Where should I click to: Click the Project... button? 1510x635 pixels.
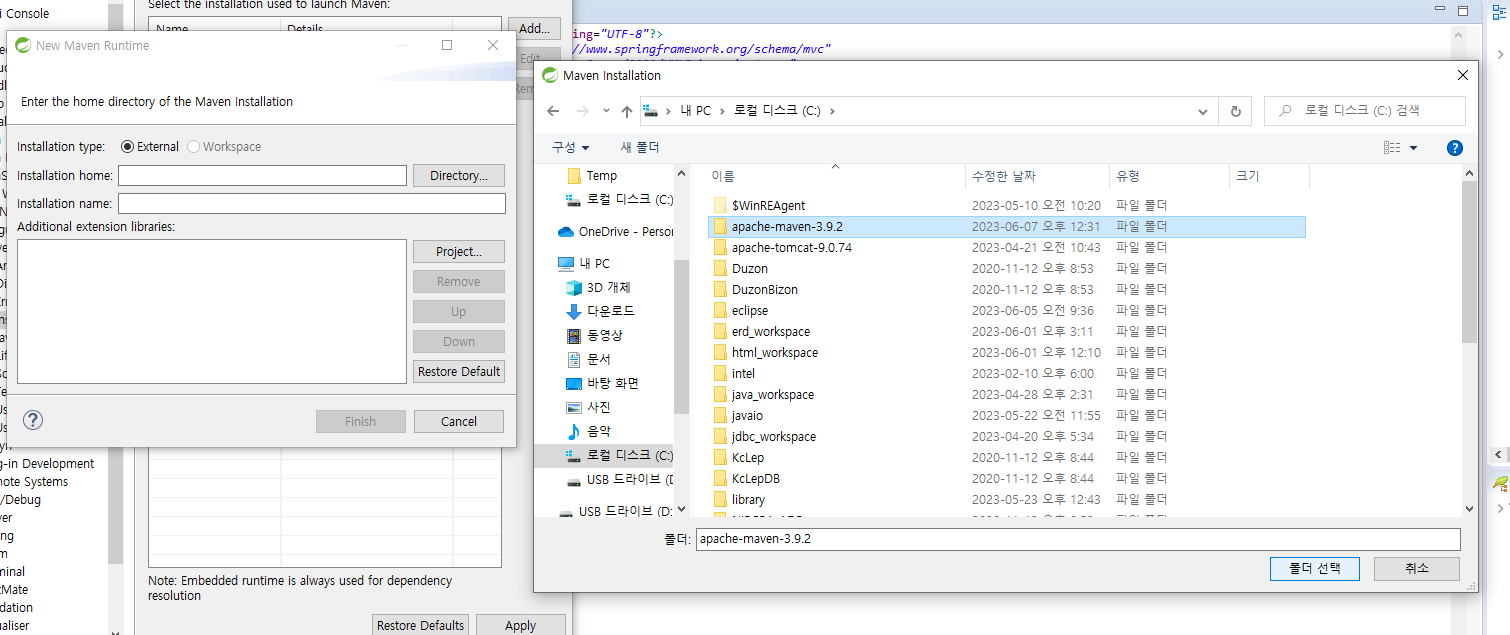pos(459,251)
